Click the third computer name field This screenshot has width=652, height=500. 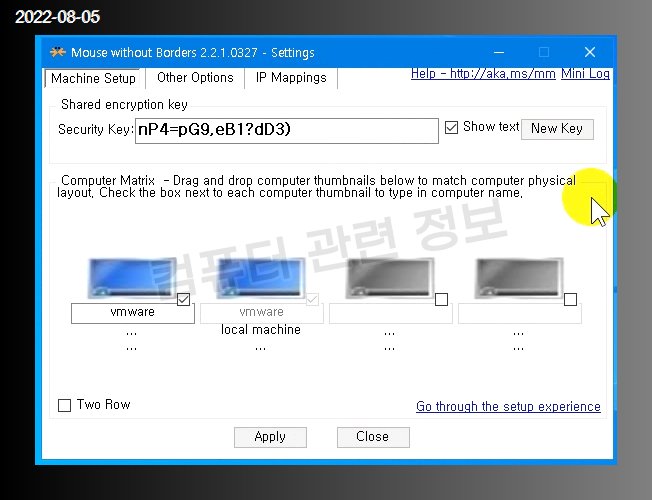tap(390, 313)
